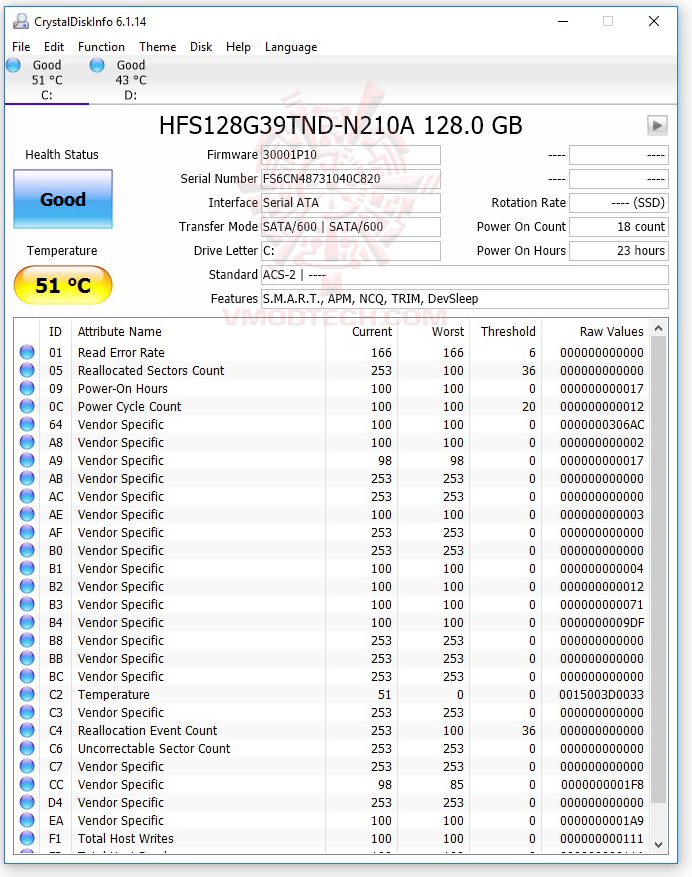Open the Theme menu
This screenshot has width=692, height=877.
(x=158, y=47)
